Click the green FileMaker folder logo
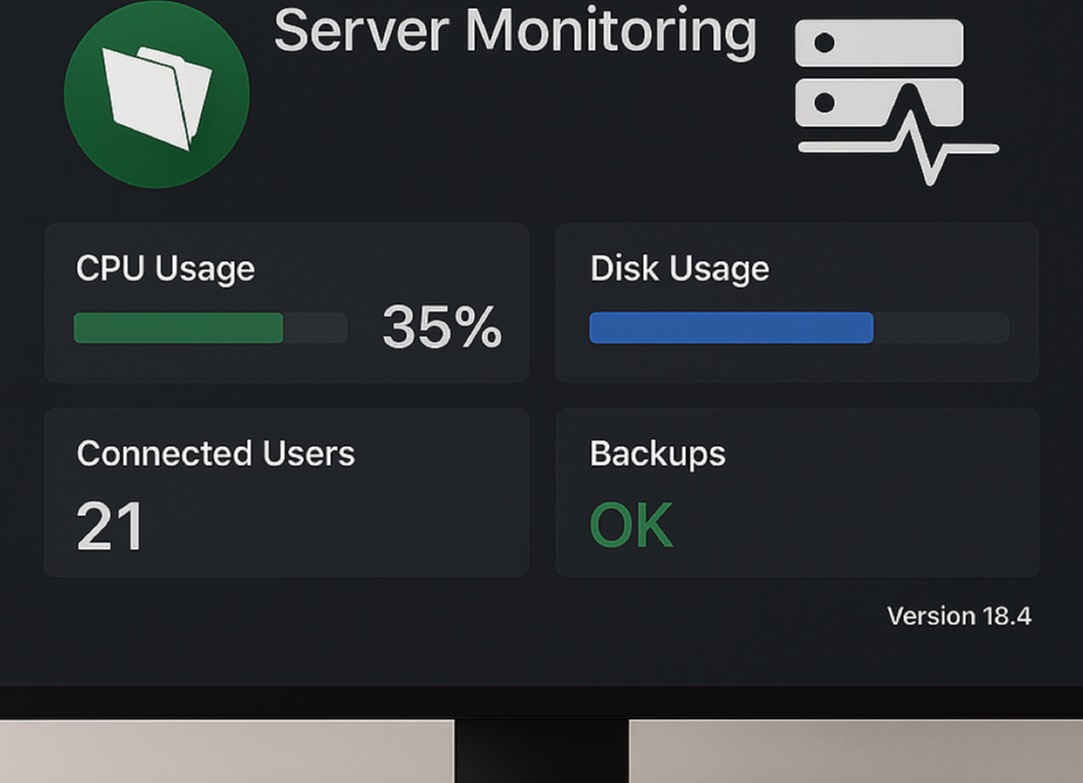Image resolution: width=1083 pixels, height=783 pixels. (x=156, y=96)
